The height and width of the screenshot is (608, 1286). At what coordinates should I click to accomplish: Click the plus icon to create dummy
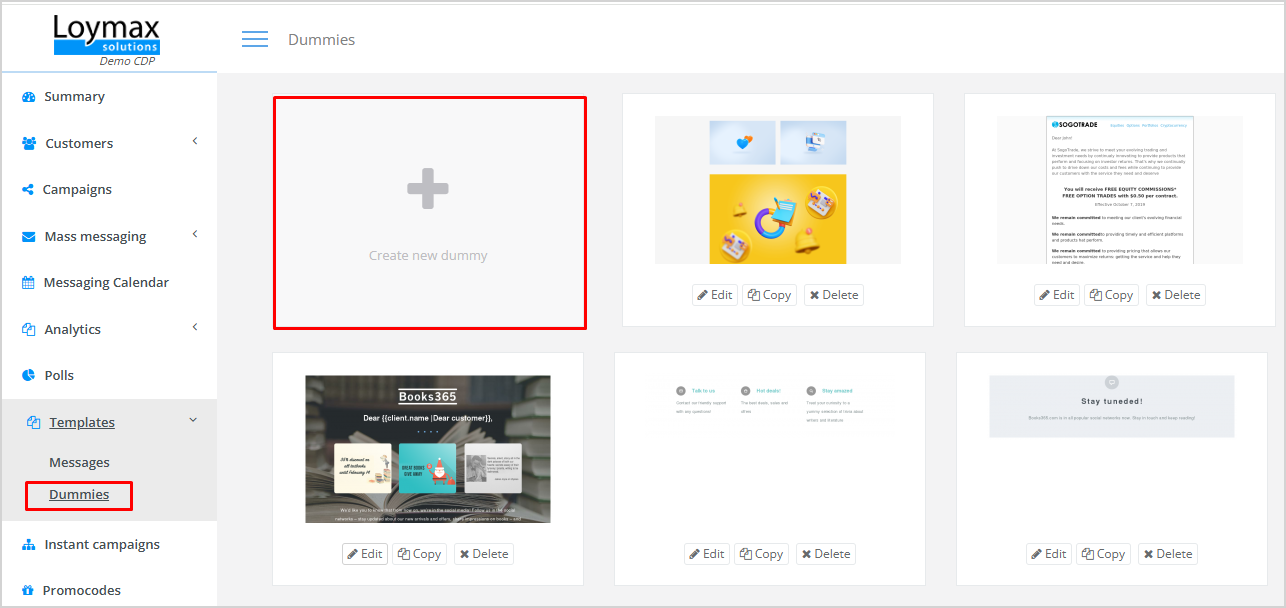[x=428, y=189]
